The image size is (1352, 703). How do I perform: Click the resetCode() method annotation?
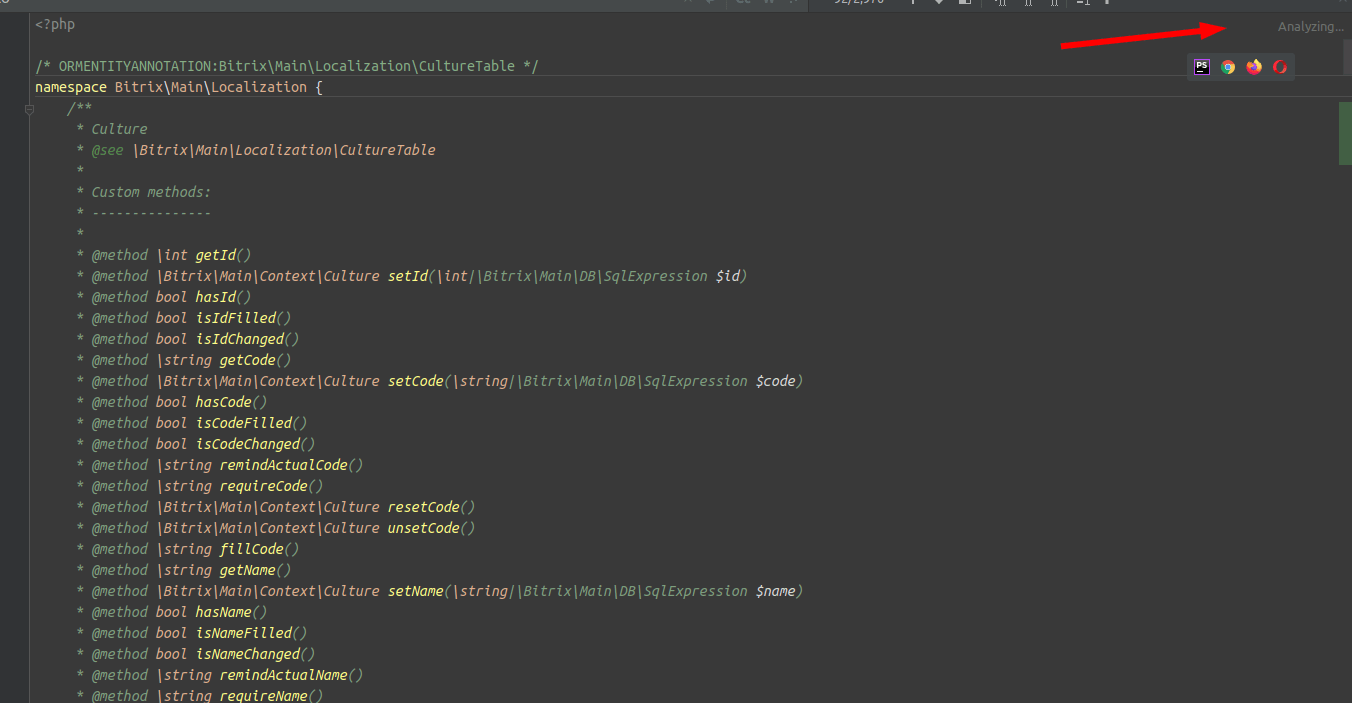(x=283, y=507)
